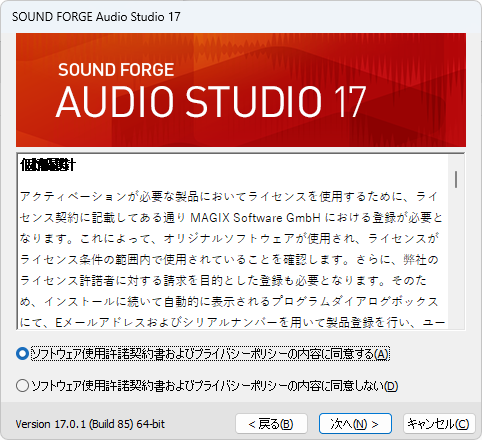This screenshot has width=482, height=440.
Task: Click license line starting with なります。これによって
Action: pyautogui.click(x=229, y=238)
